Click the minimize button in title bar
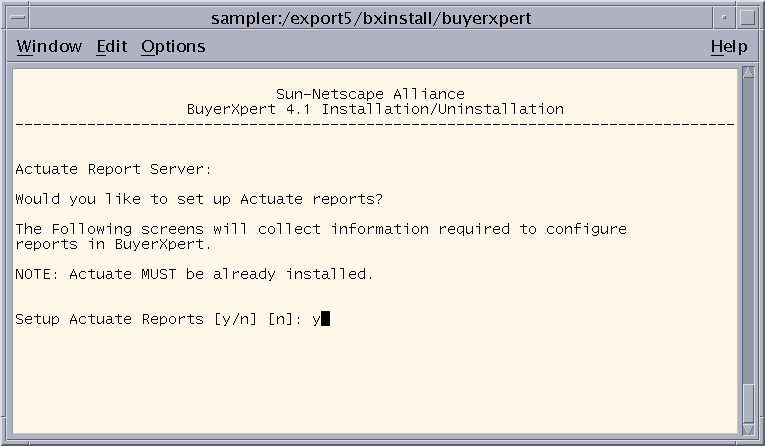The image size is (765, 446). (724, 18)
